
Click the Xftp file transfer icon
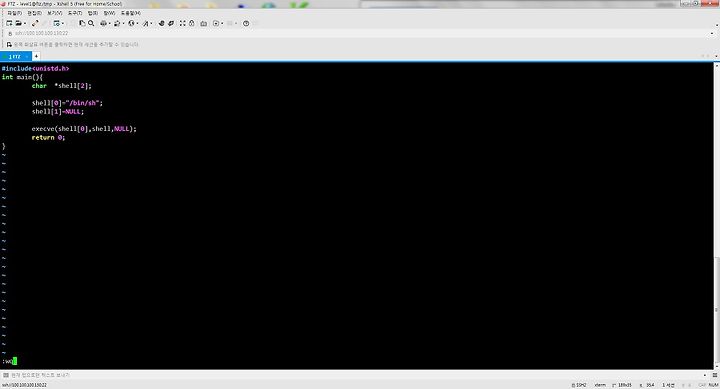tap(162, 23)
